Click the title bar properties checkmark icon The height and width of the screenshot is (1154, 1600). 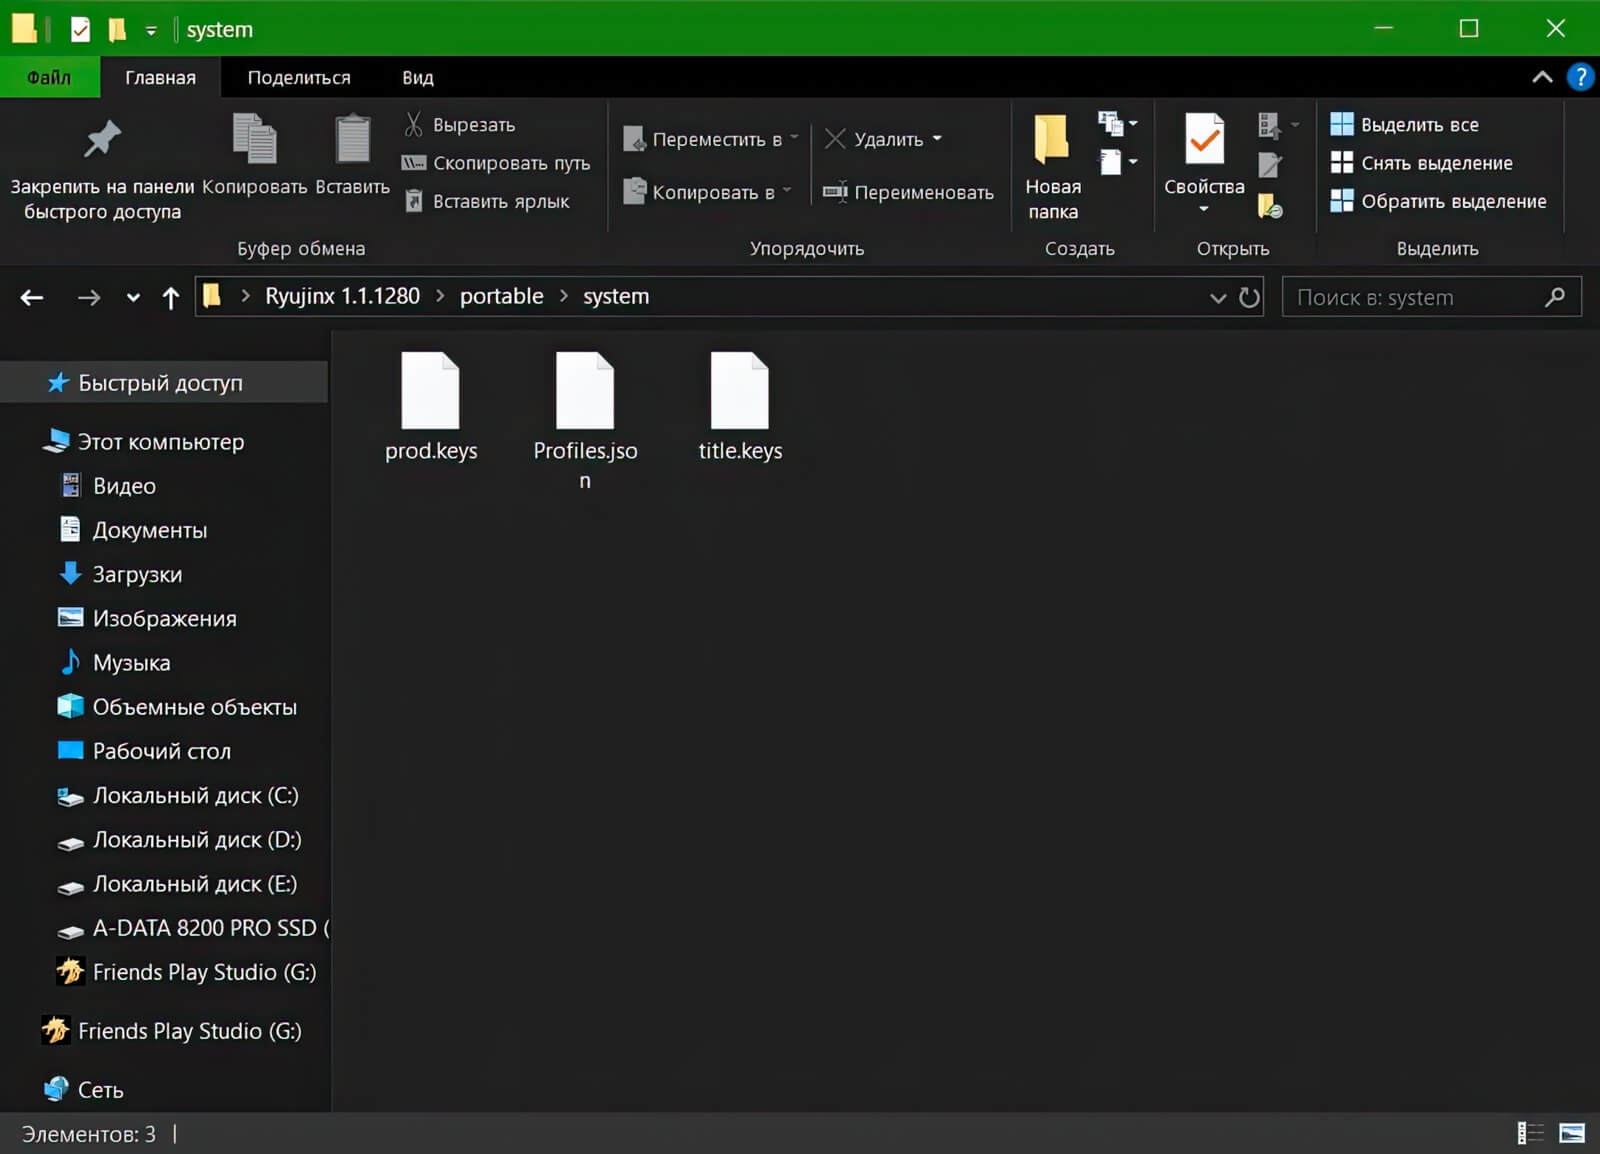click(80, 30)
